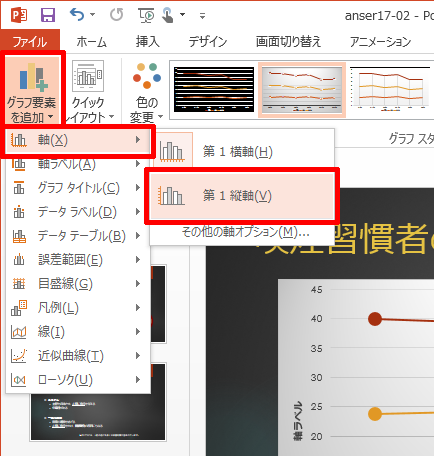
Task: Click the error bars icon beside 誤差範囲(E)
Action: 19,260
